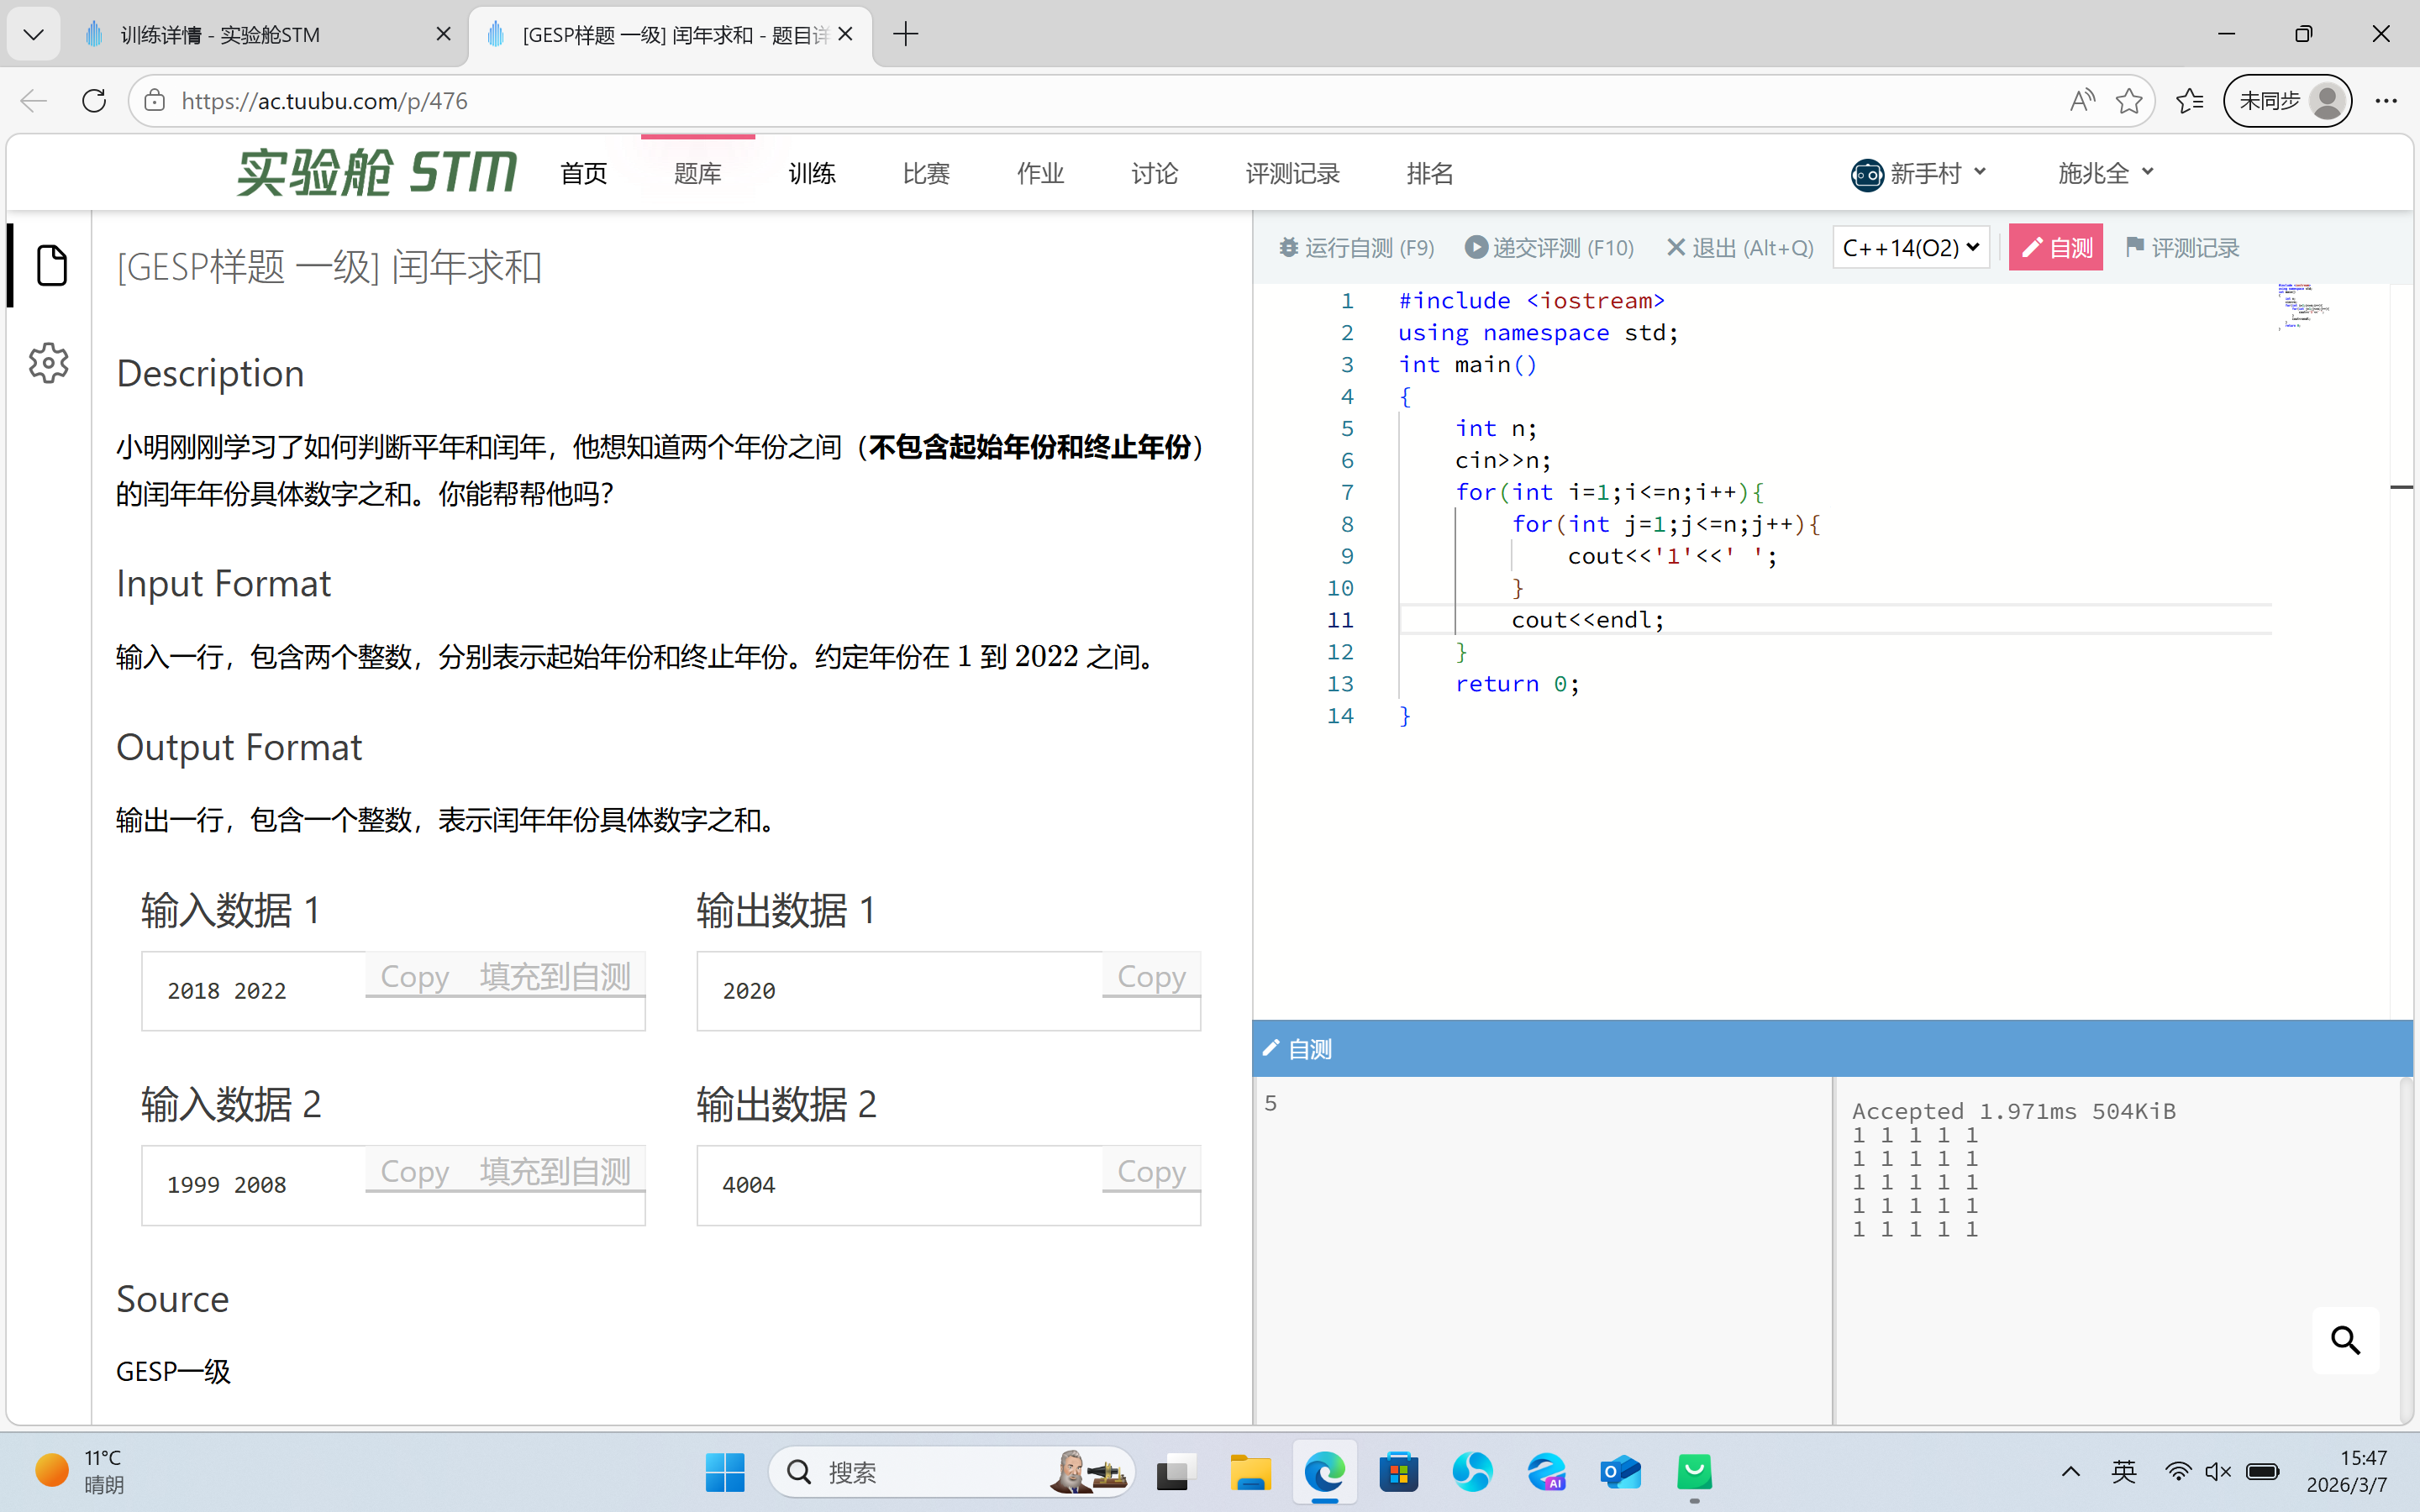This screenshot has width=2420, height=1512.
Task: Click the magnifier search icon bottom right
Action: (2345, 1340)
